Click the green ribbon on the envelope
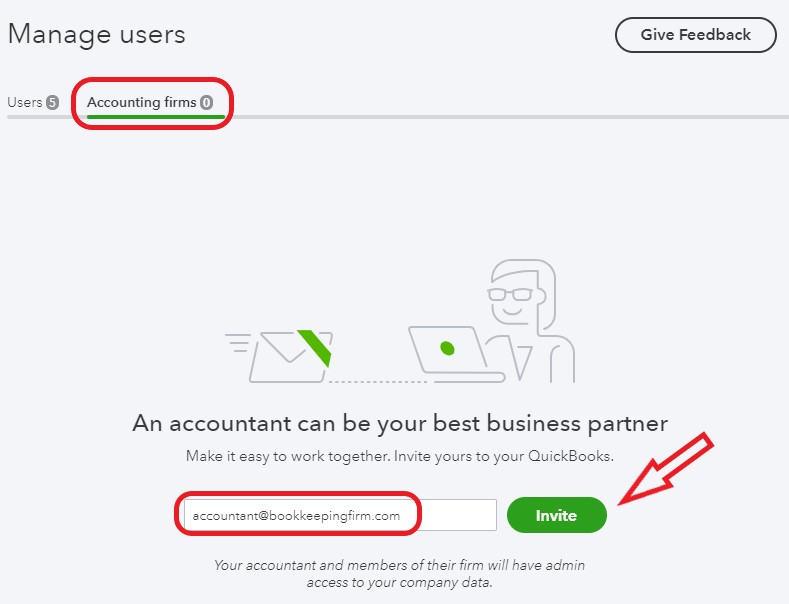The image size is (789, 604). click(x=314, y=347)
